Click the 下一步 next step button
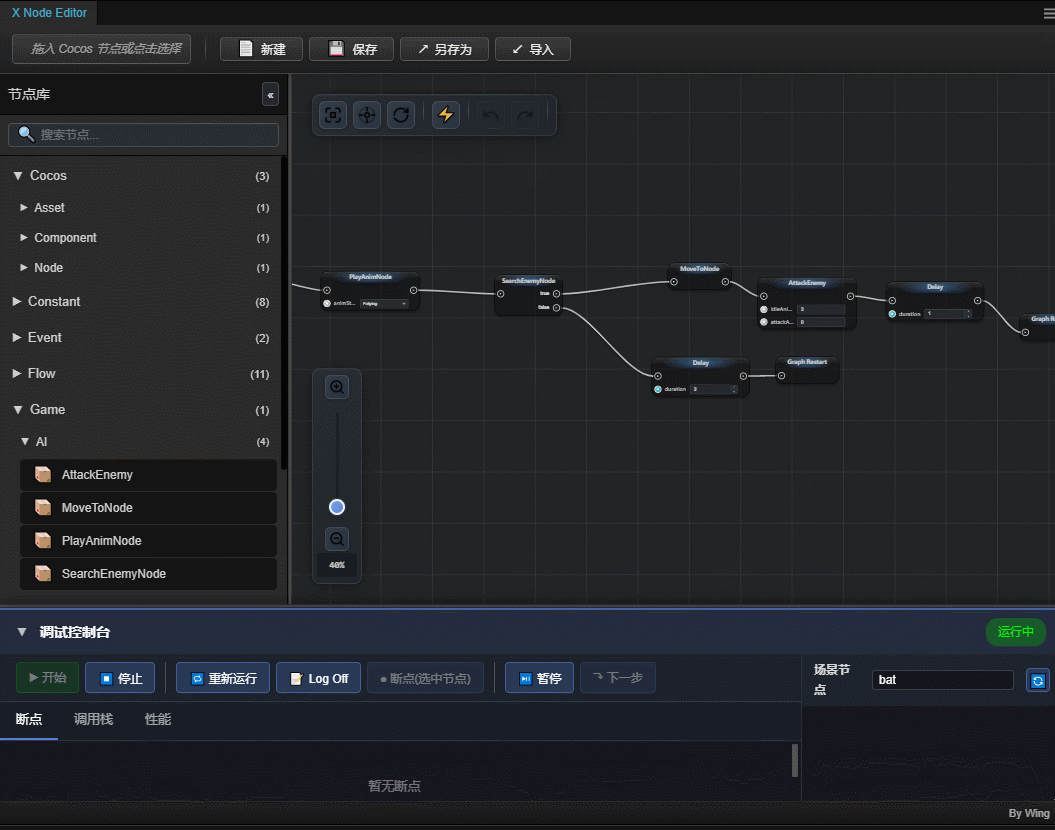The image size is (1055, 830). [x=618, y=678]
